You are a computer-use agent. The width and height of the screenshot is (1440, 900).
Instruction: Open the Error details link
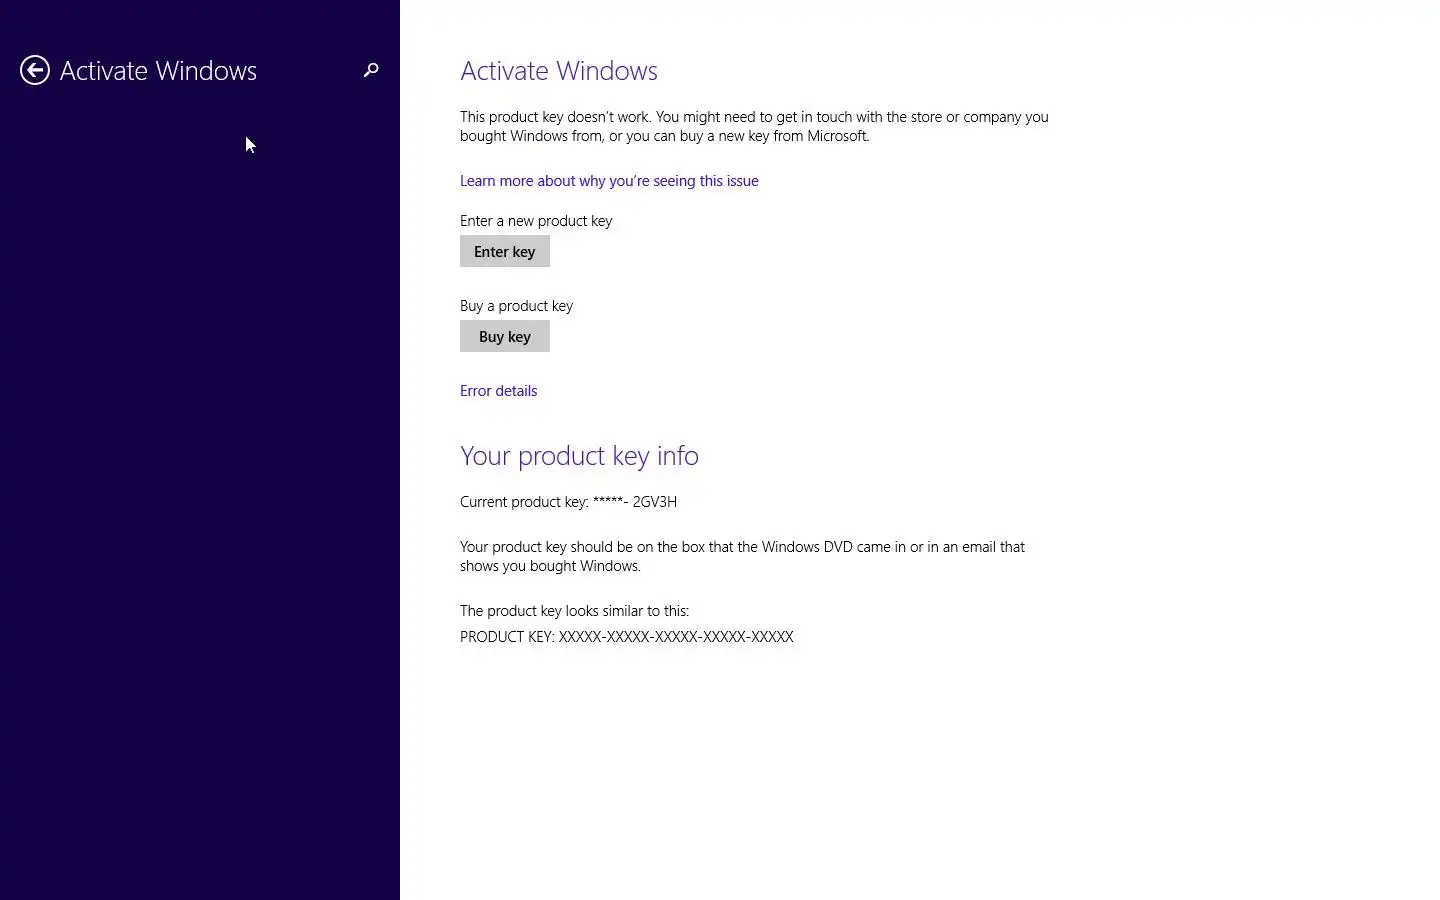pos(498,391)
